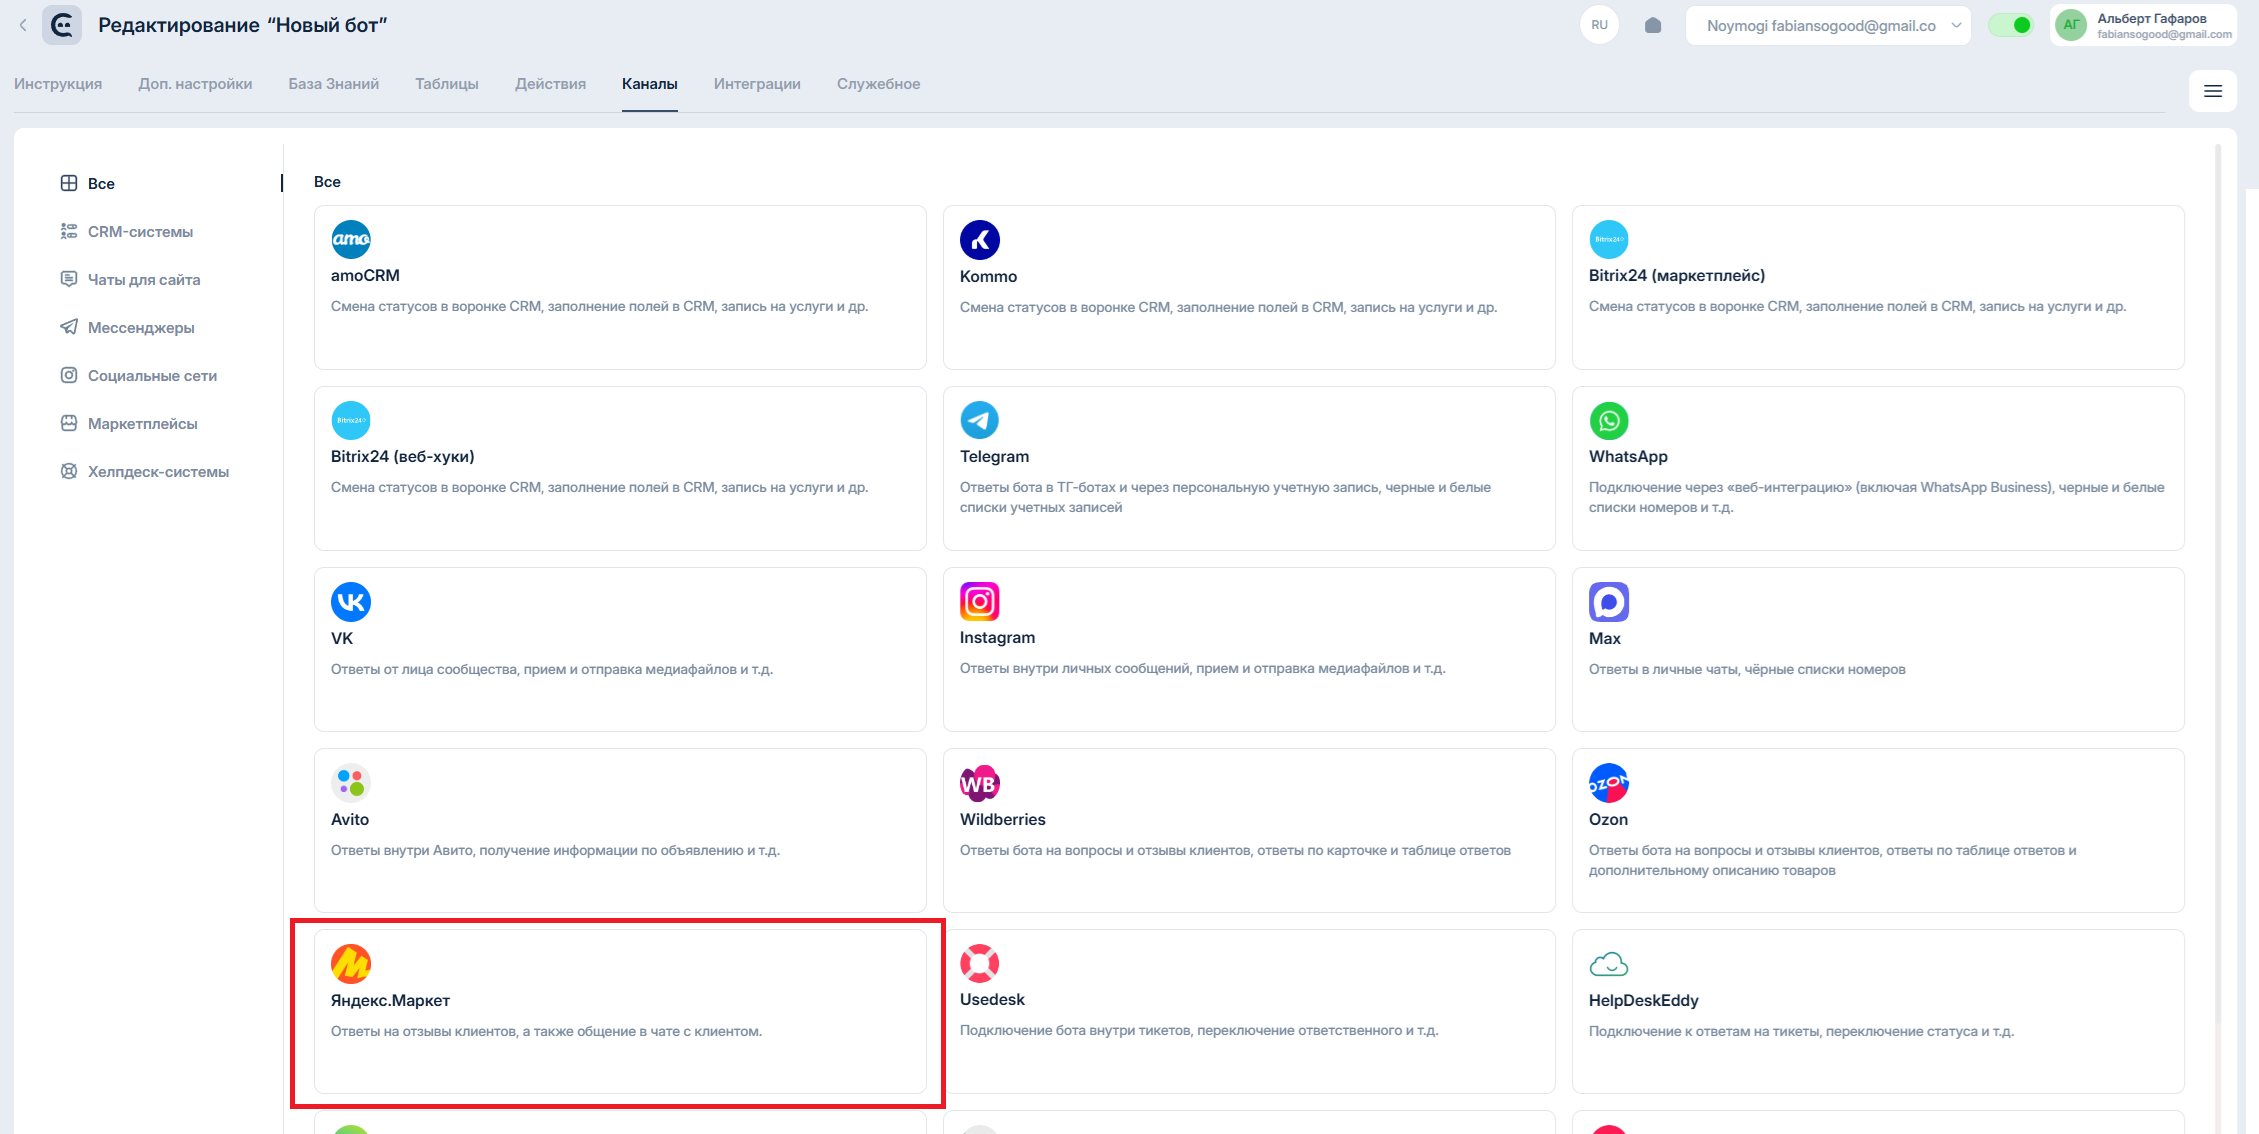Open the Ozon marketplace icon
This screenshot has height=1134, width=2259.
pos(1608,783)
